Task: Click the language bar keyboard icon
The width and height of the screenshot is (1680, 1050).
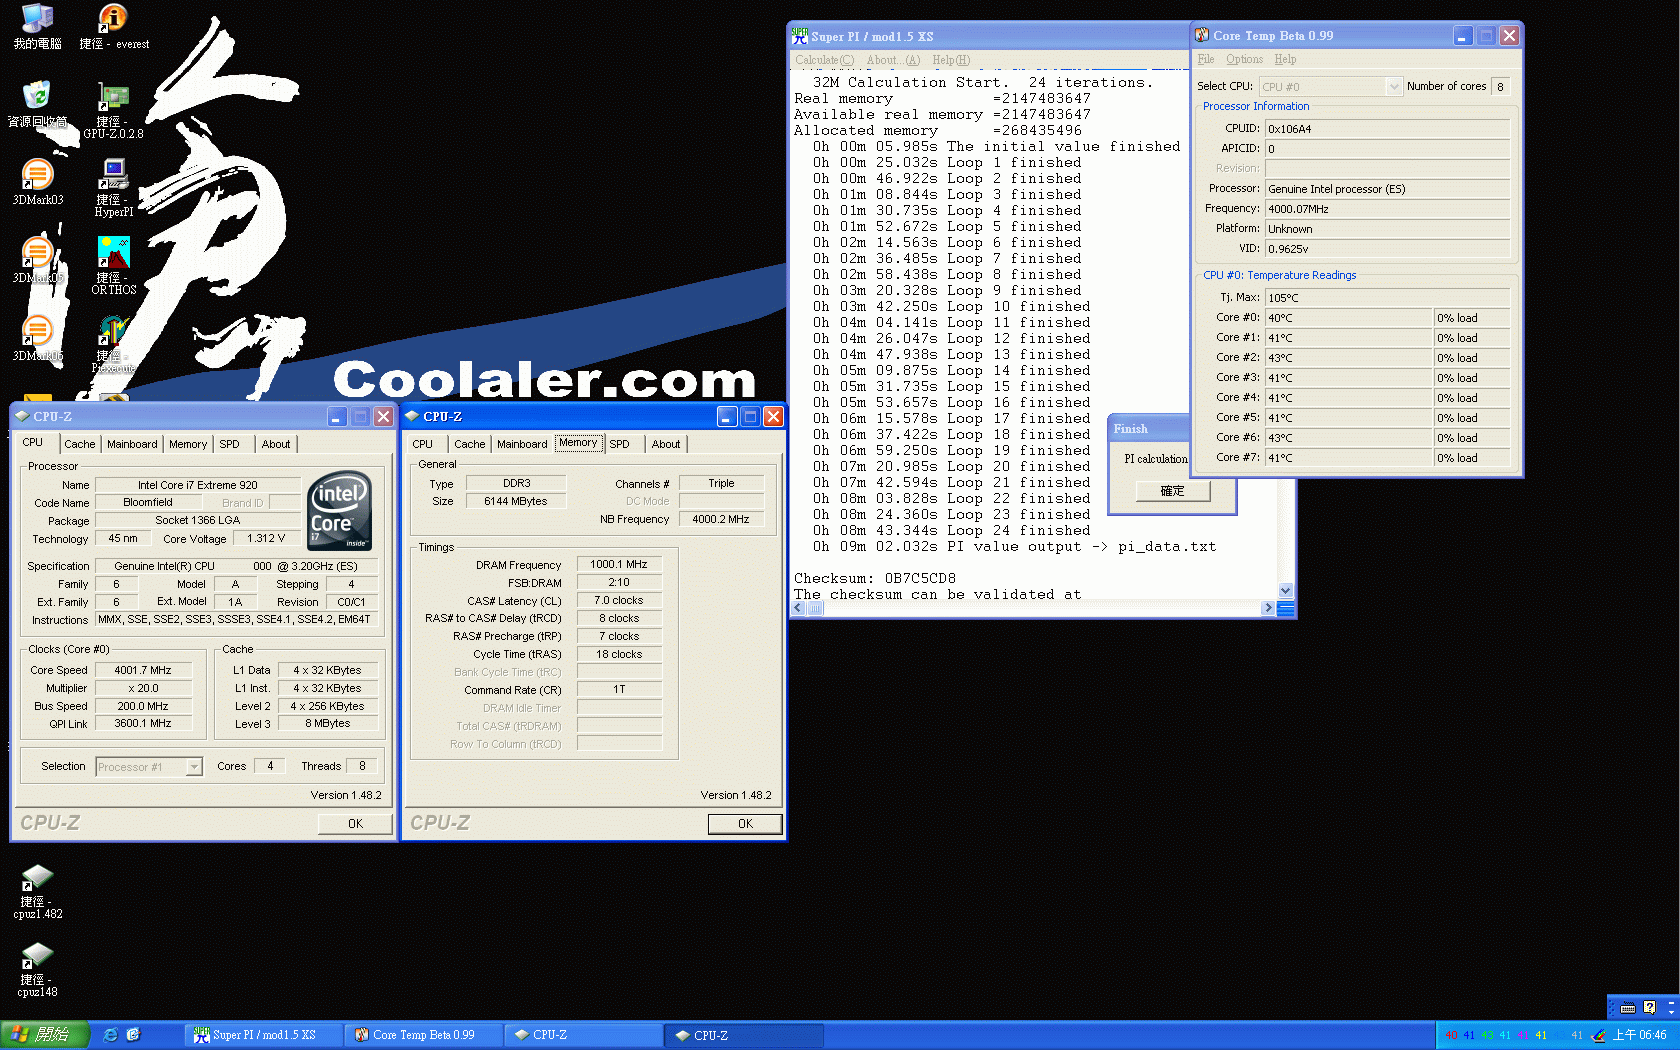Action: tap(1628, 1007)
